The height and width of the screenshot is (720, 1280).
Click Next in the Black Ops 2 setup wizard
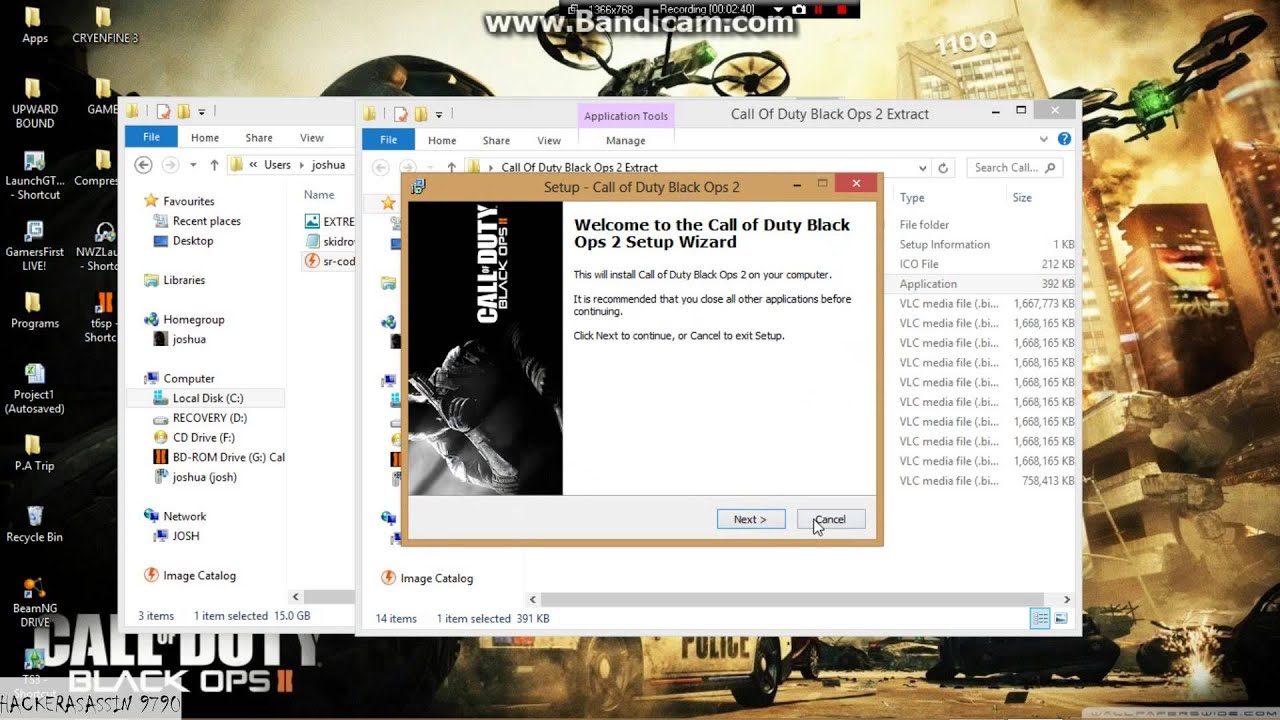point(751,519)
